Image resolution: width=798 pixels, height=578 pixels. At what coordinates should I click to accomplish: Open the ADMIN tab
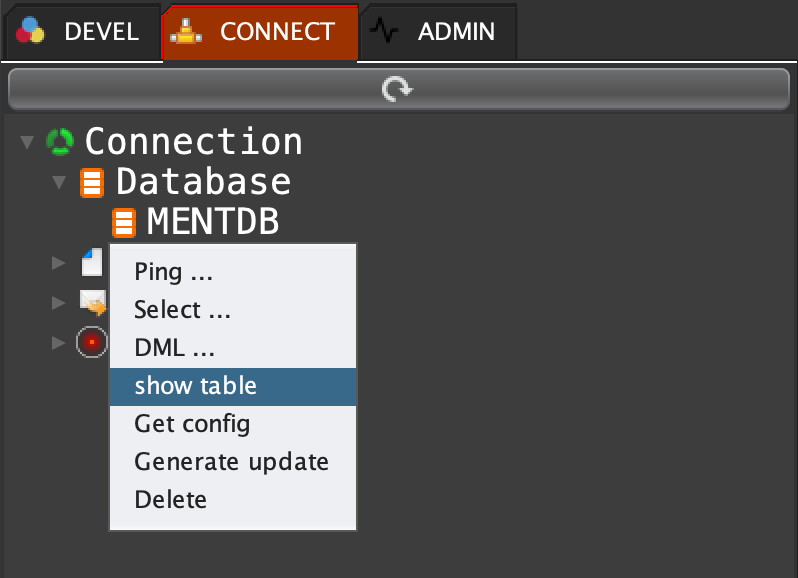438,32
